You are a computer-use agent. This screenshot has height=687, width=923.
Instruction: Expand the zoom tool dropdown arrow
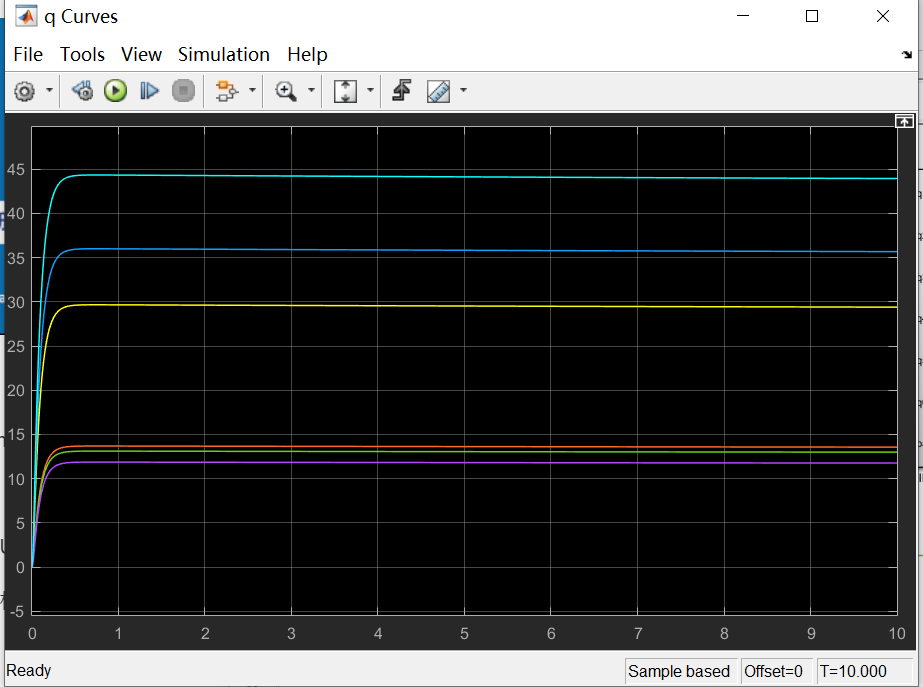(x=311, y=91)
